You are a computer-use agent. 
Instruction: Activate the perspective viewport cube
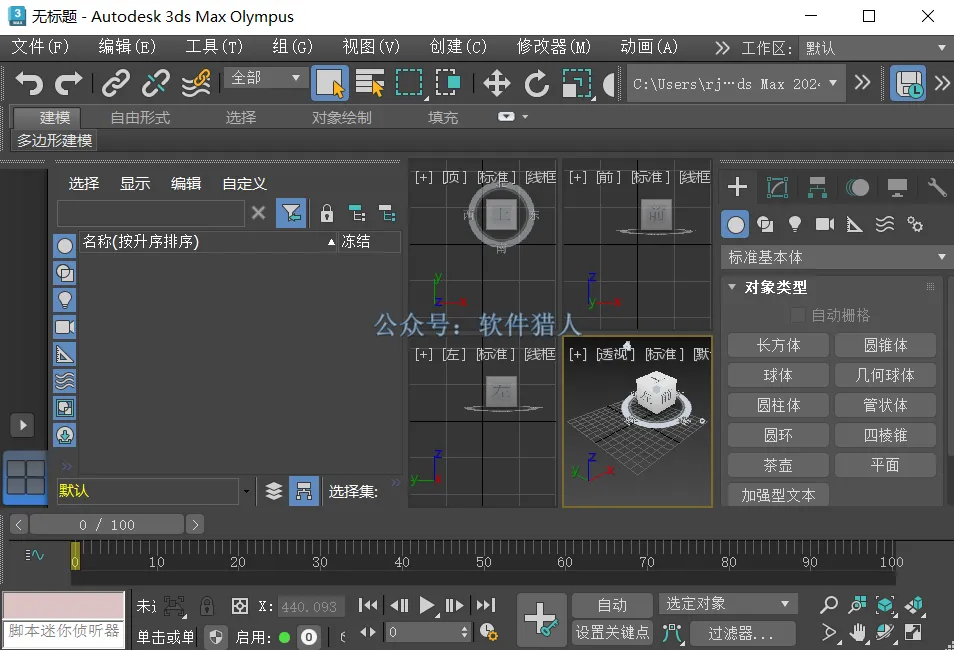656,394
